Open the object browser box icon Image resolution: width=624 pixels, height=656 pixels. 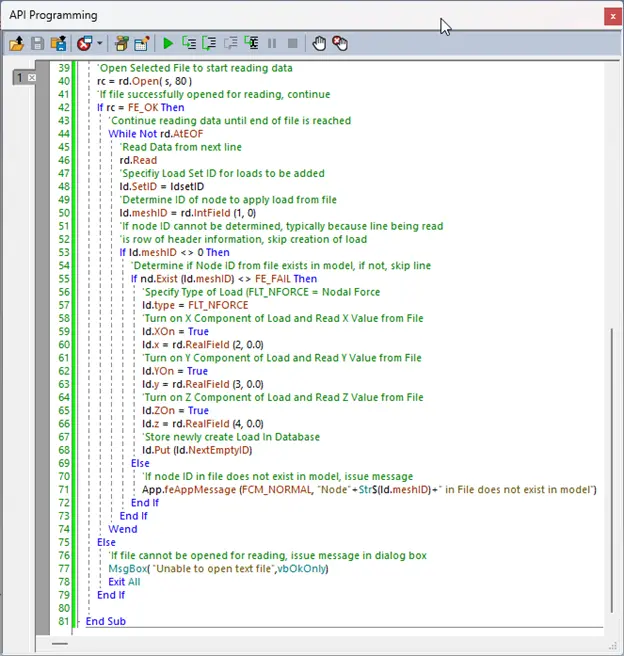tap(121, 44)
